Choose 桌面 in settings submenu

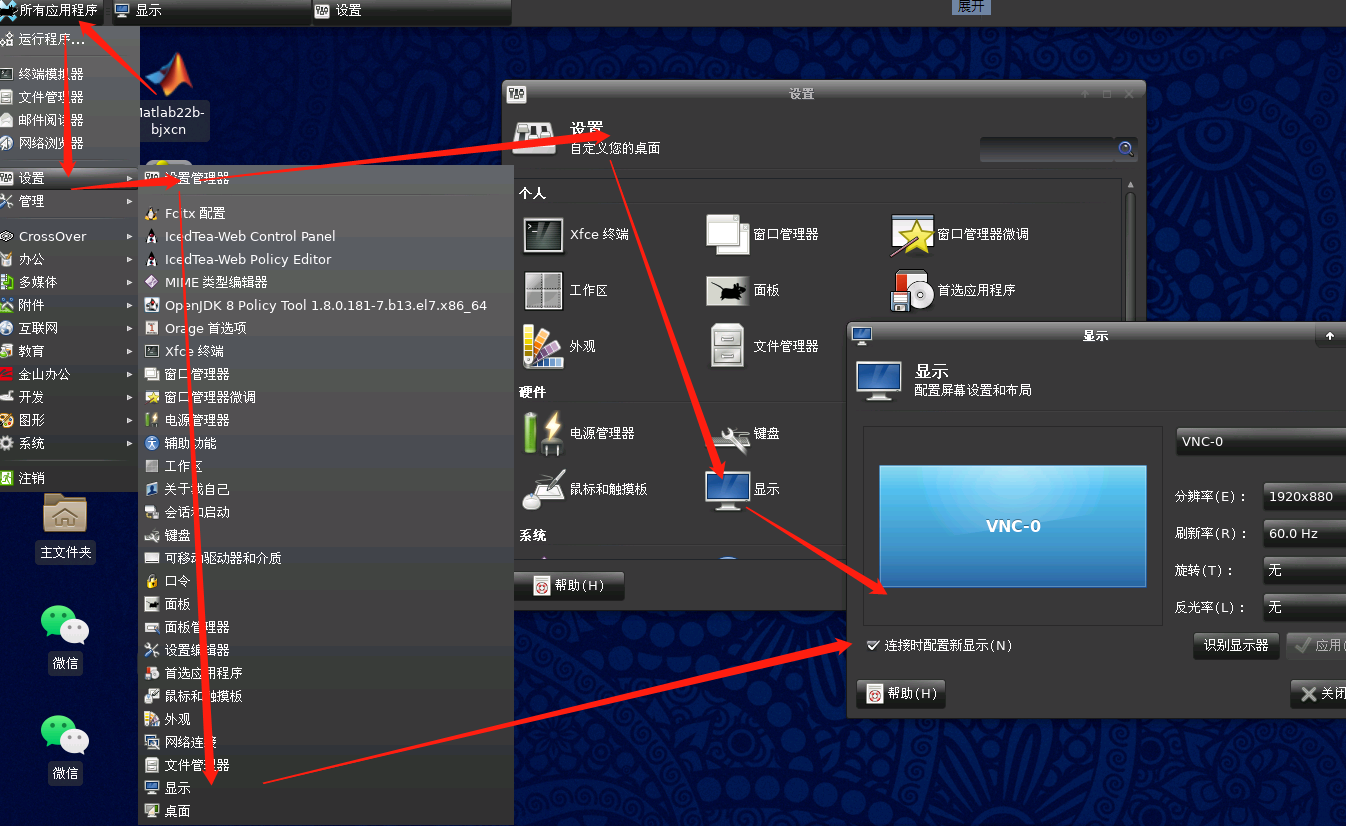coord(326,811)
